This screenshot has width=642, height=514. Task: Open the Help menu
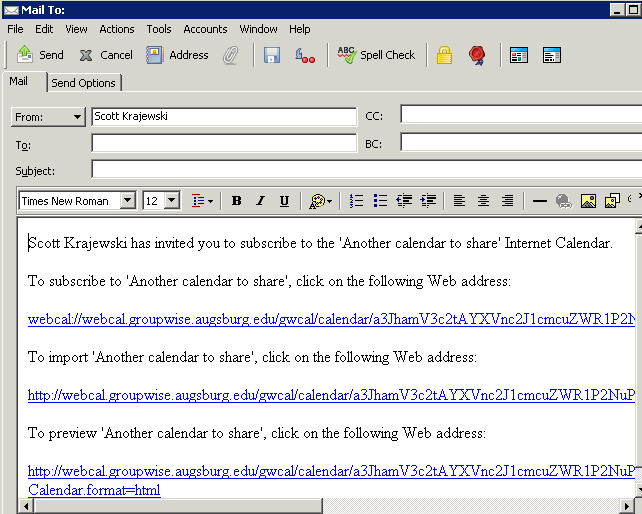(300, 29)
